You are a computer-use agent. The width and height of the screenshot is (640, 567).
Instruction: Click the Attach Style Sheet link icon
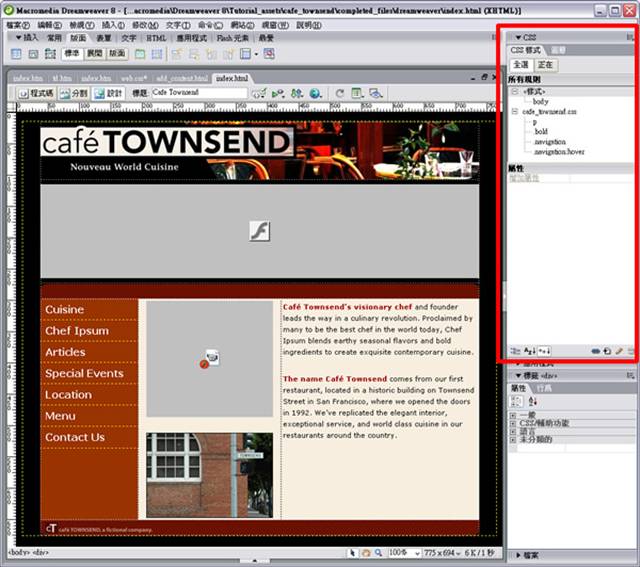point(596,351)
